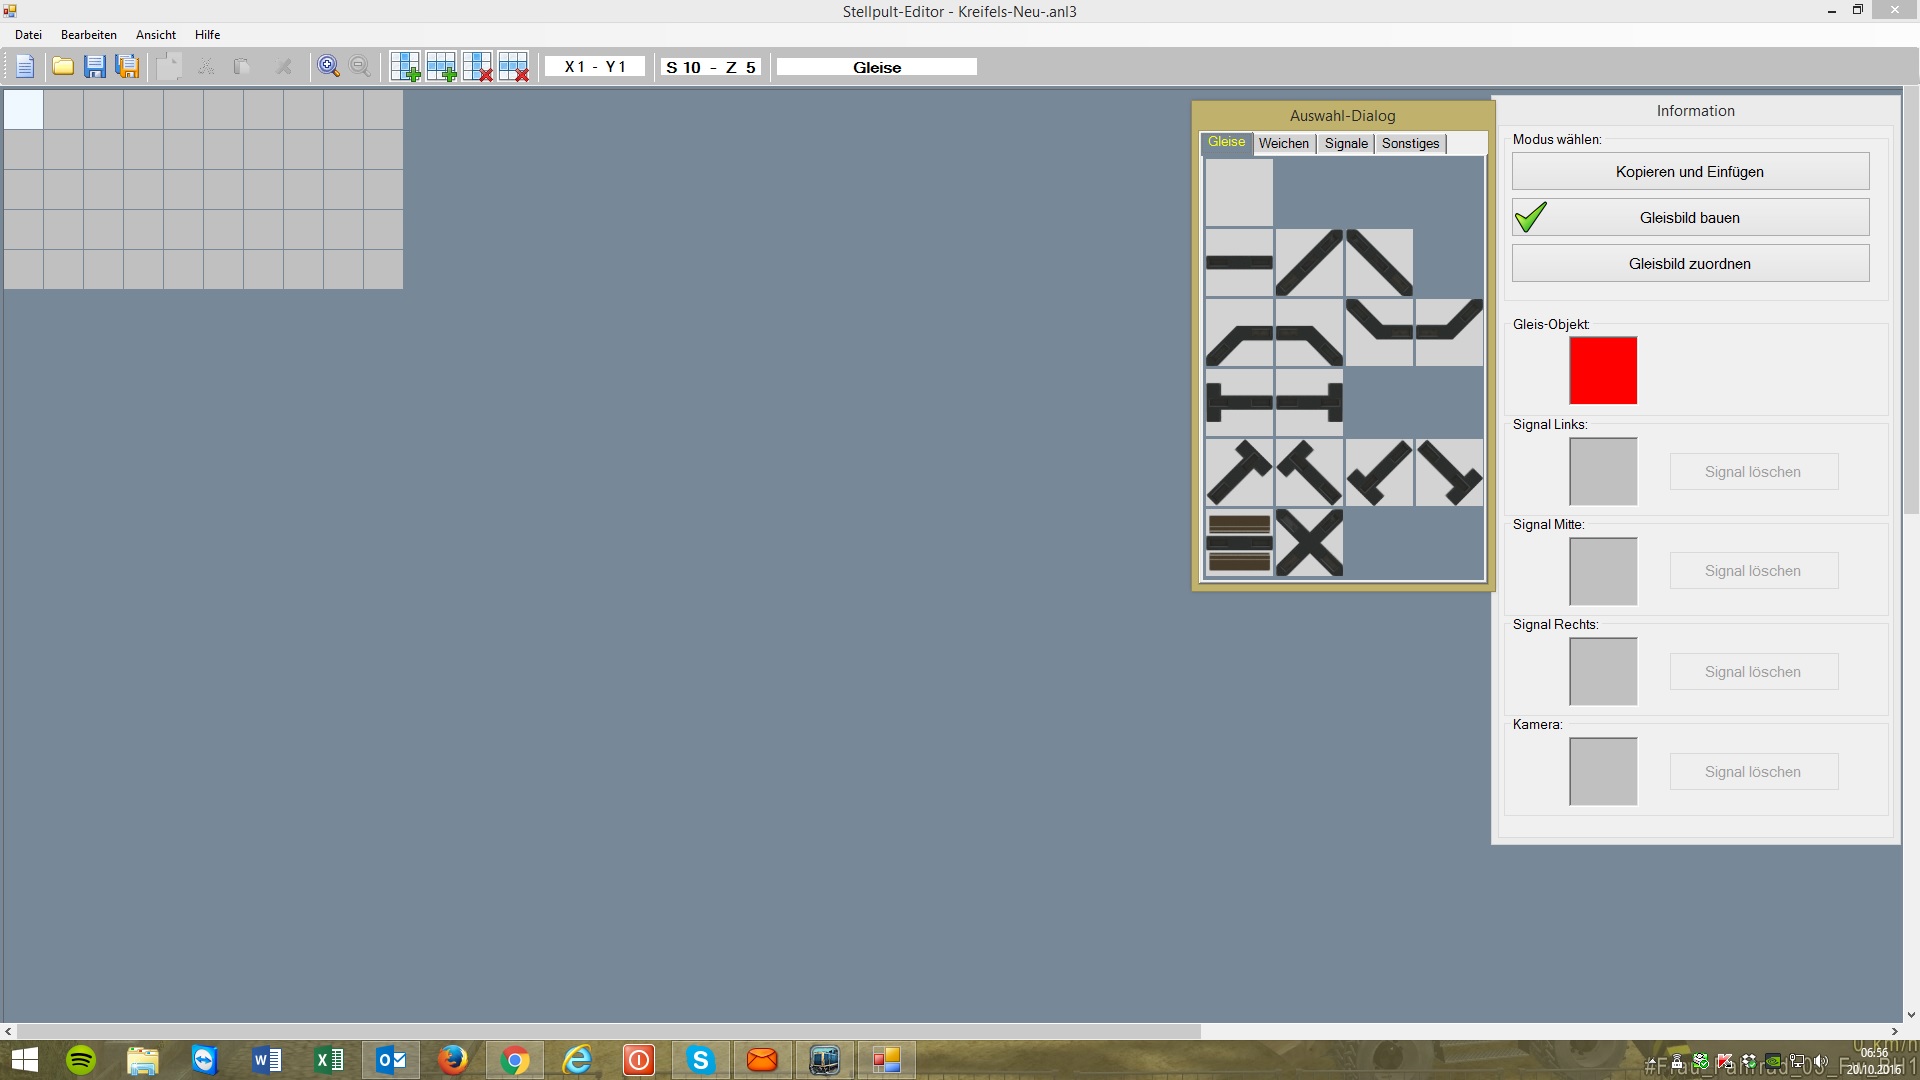This screenshot has height=1080, width=1920.
Task: Click the zoom in magnifier icon
Action: coord(328,67)
